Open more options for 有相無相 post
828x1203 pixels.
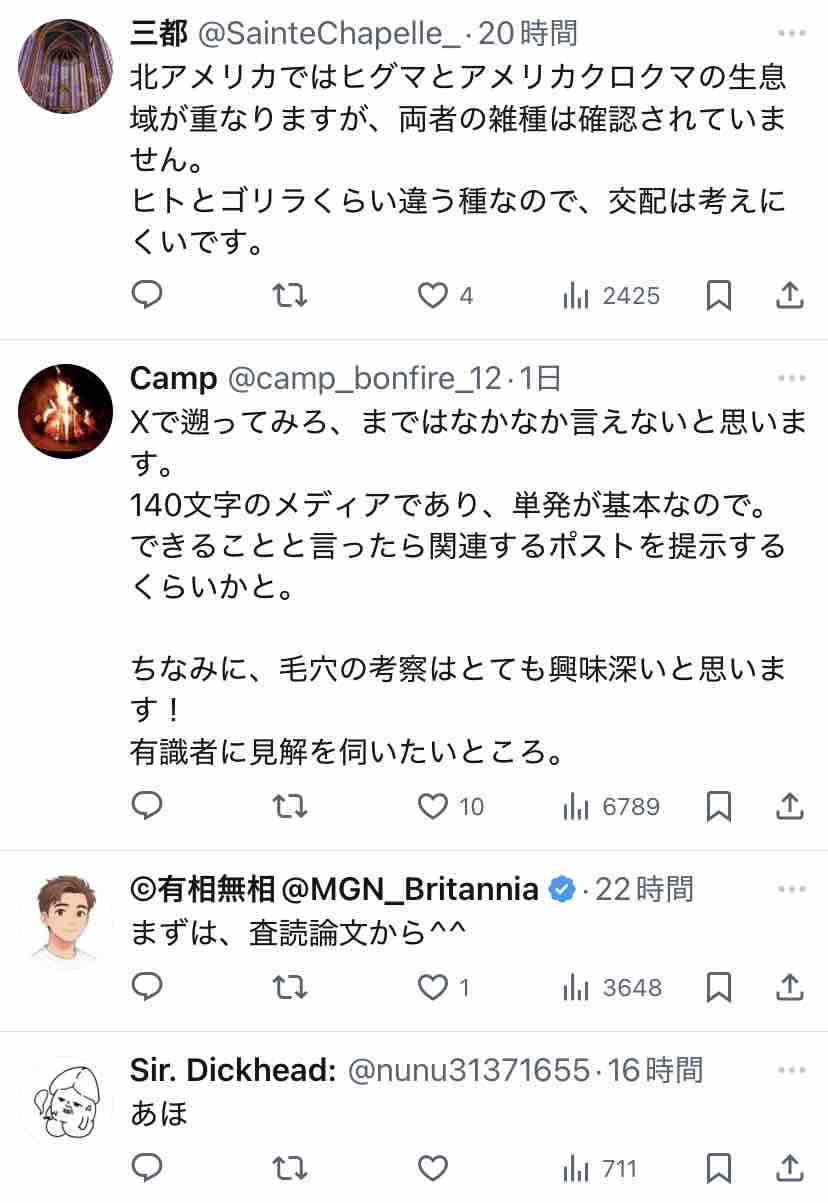(791, 888)
